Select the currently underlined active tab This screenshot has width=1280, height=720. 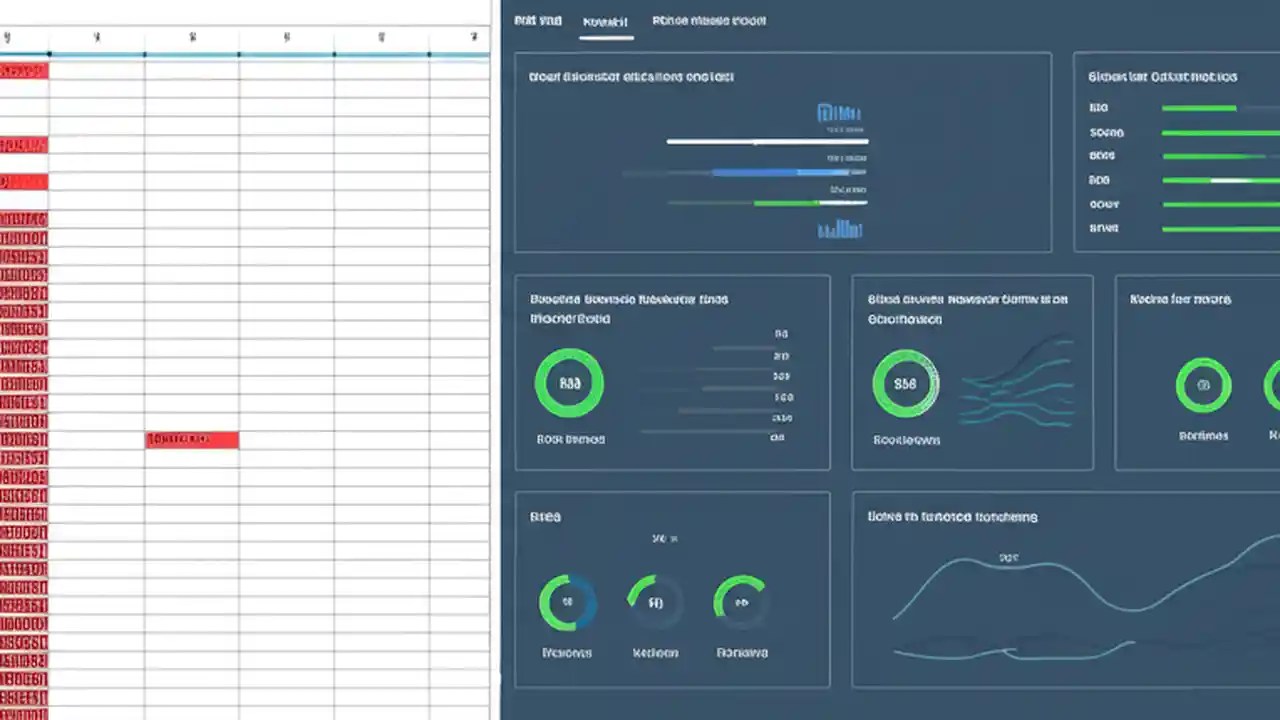(606, 21)
